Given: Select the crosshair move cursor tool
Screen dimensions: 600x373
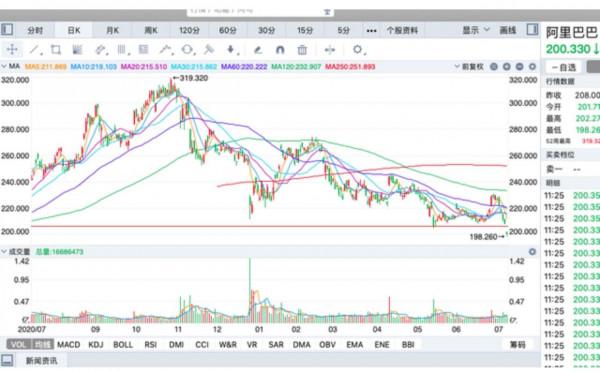Looking at the screenshot, I should [12, 50].
